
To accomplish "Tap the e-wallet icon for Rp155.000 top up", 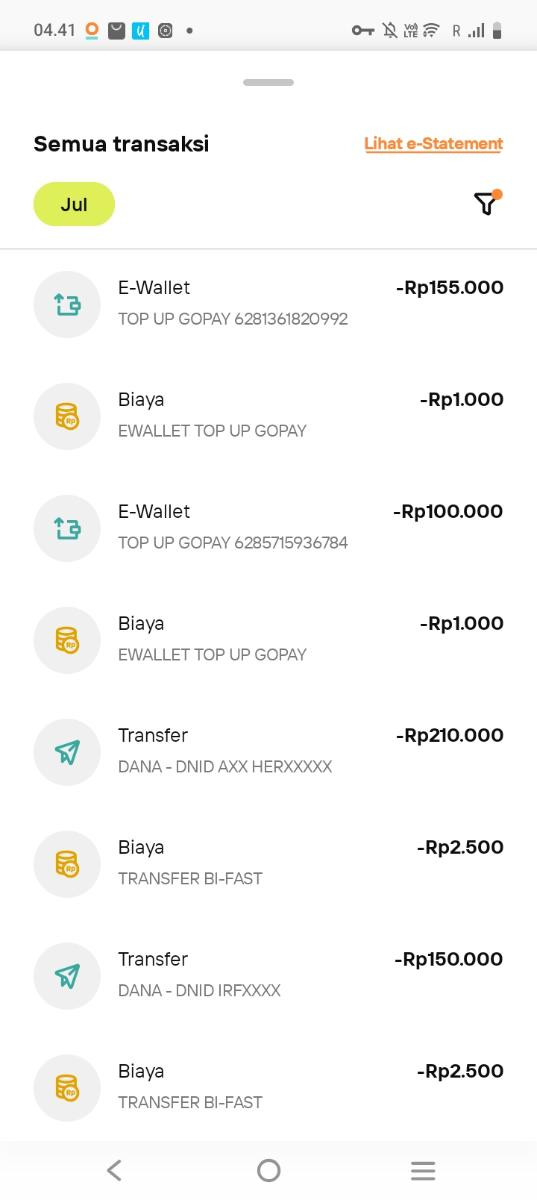I will point(67,304).
